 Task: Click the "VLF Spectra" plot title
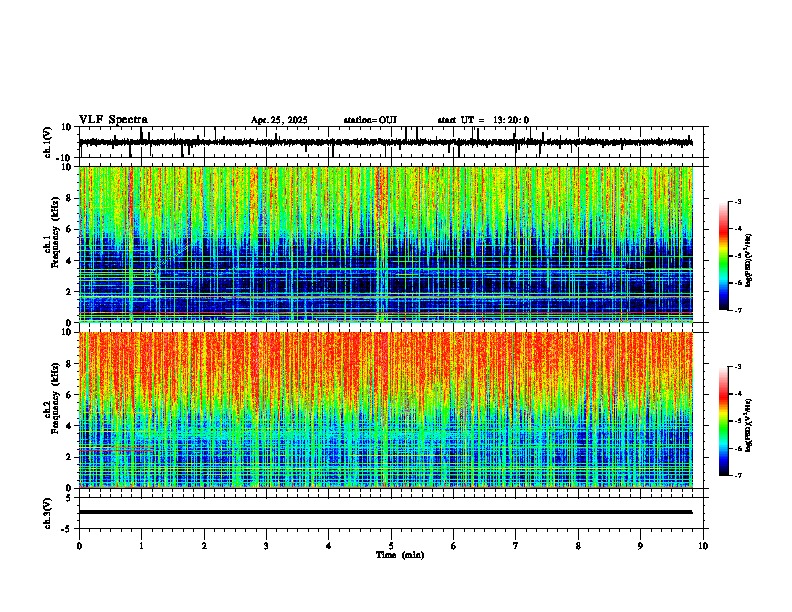click(113, 120)
